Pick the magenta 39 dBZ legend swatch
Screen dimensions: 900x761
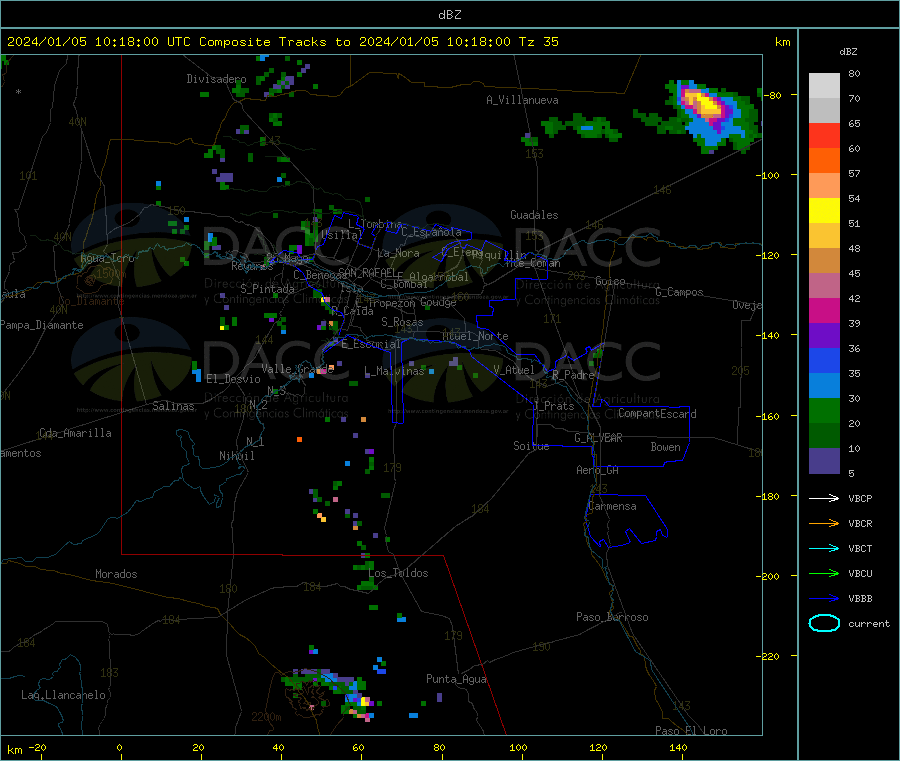(824, 310)
